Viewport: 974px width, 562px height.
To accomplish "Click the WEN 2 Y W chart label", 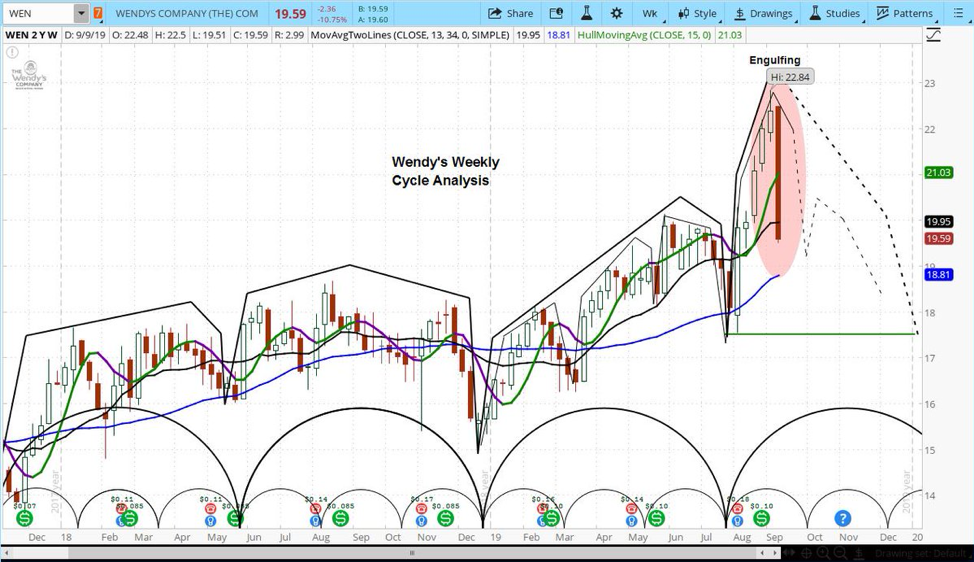I will (x=31, y=35).
